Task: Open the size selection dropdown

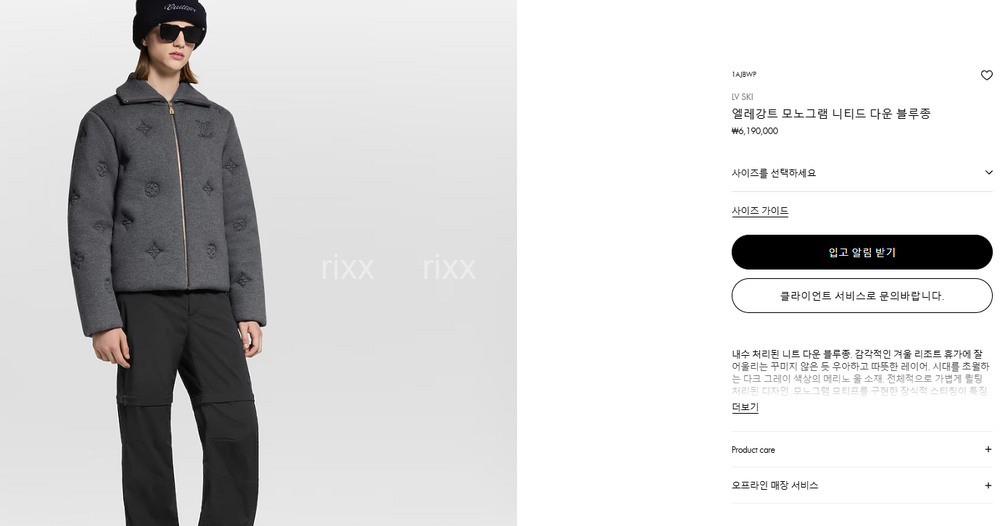Action: click(x=862, y=173)
